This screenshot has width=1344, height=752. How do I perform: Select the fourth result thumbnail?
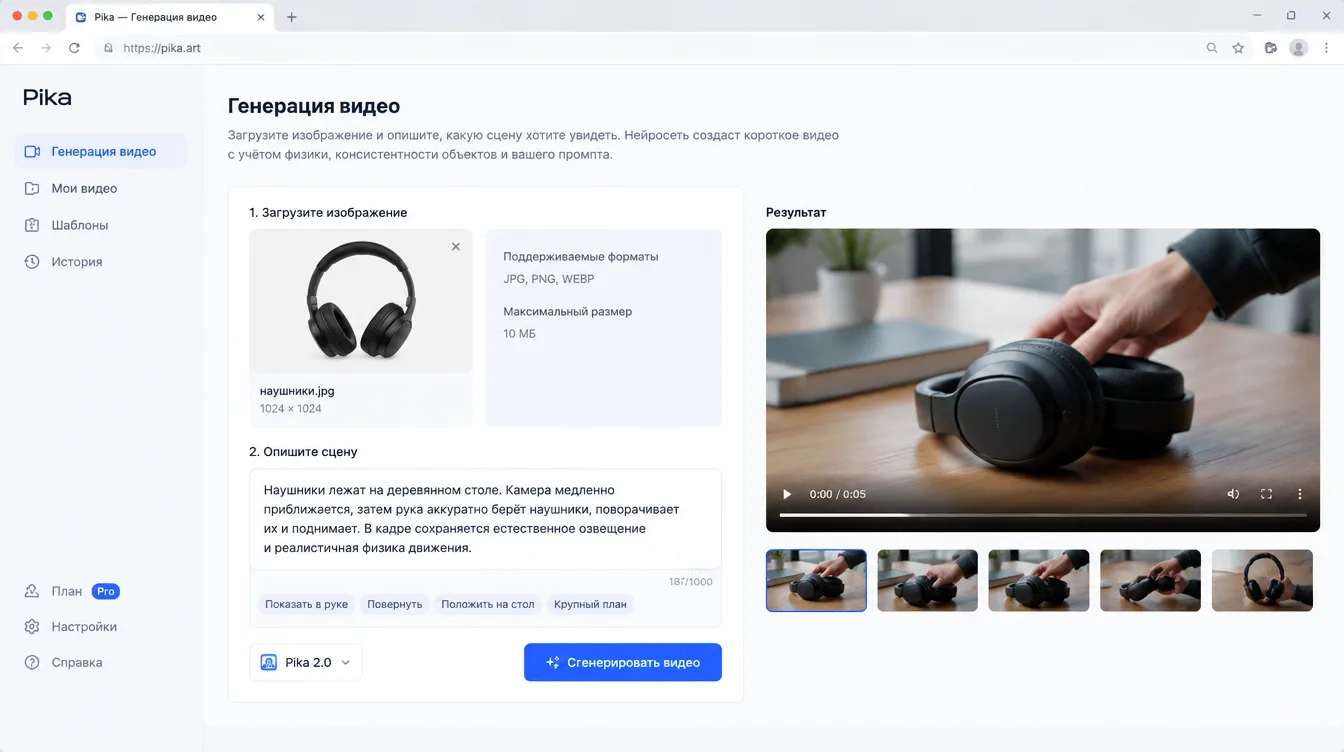coord(1151,580)
